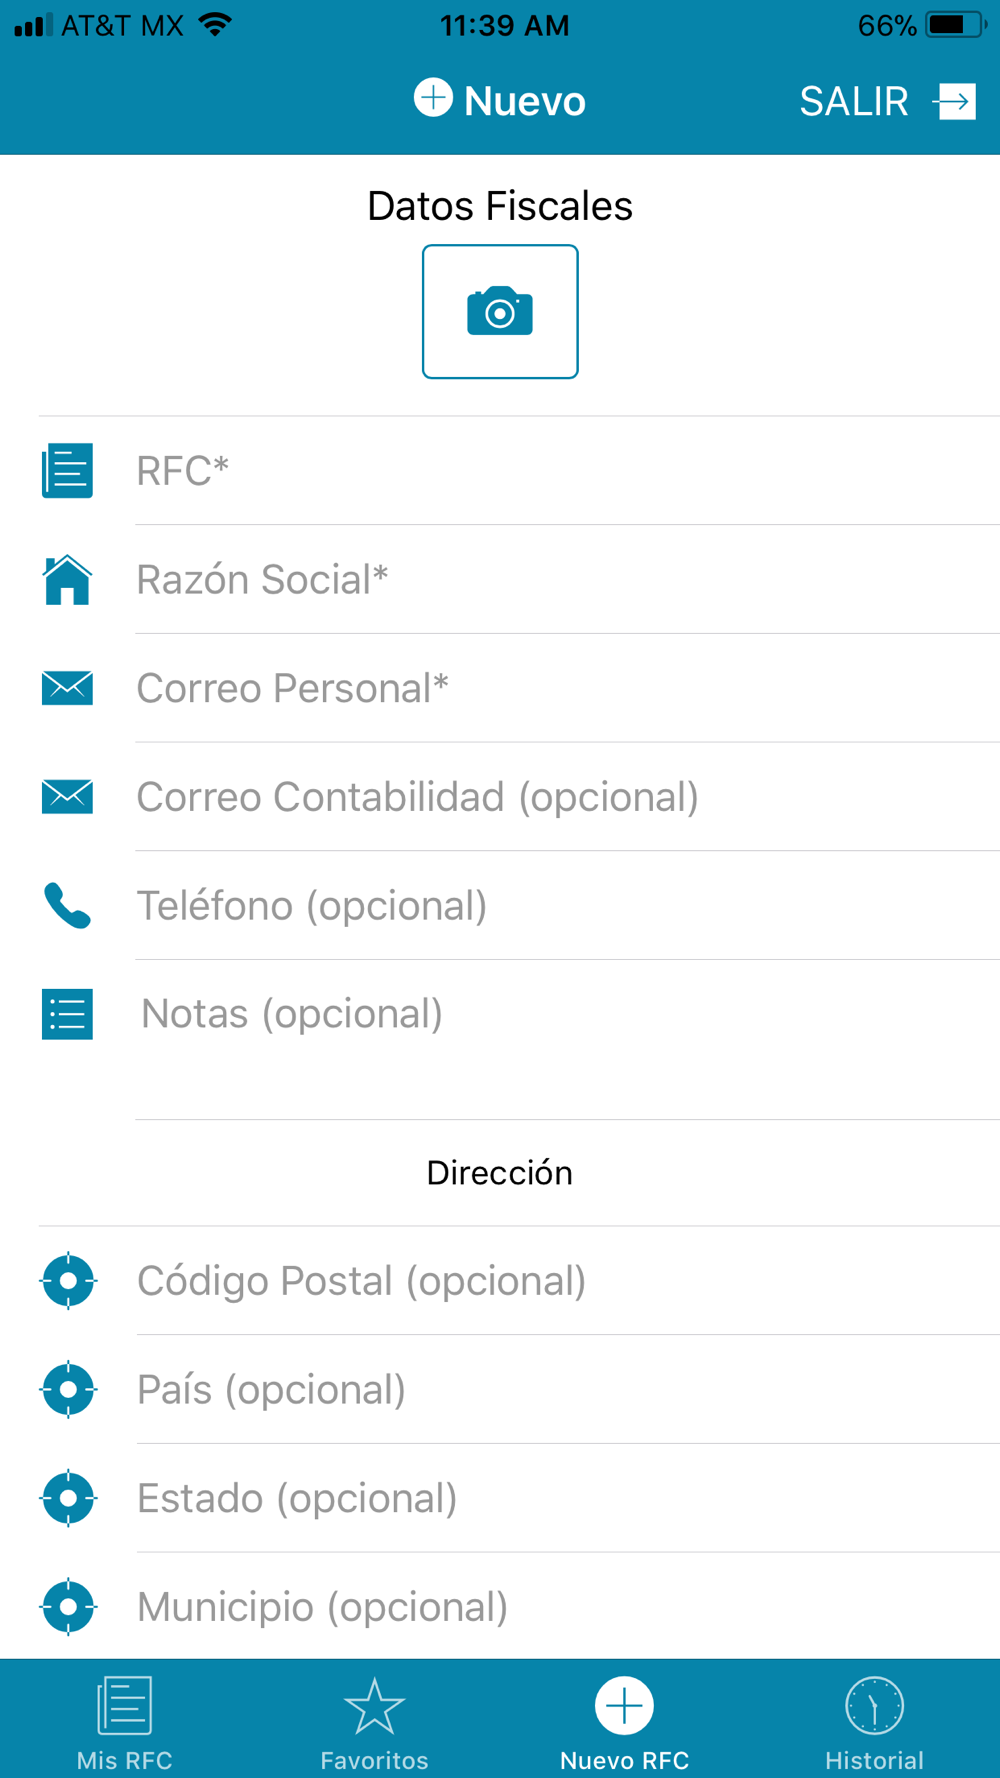
Task: Tap the camera icon under Datos Fiscales
Action: (500, 311)
